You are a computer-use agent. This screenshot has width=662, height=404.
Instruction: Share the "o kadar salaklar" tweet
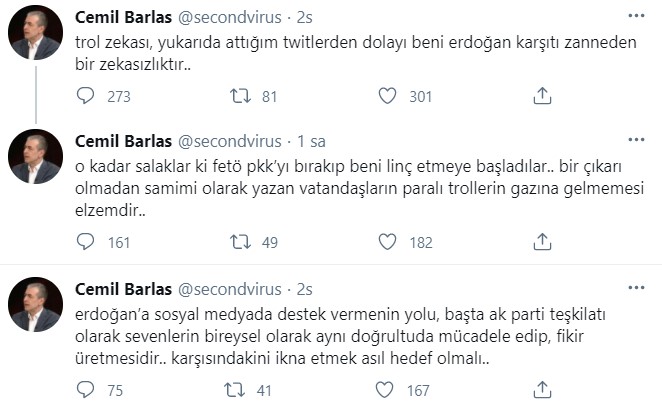[542, 241]
